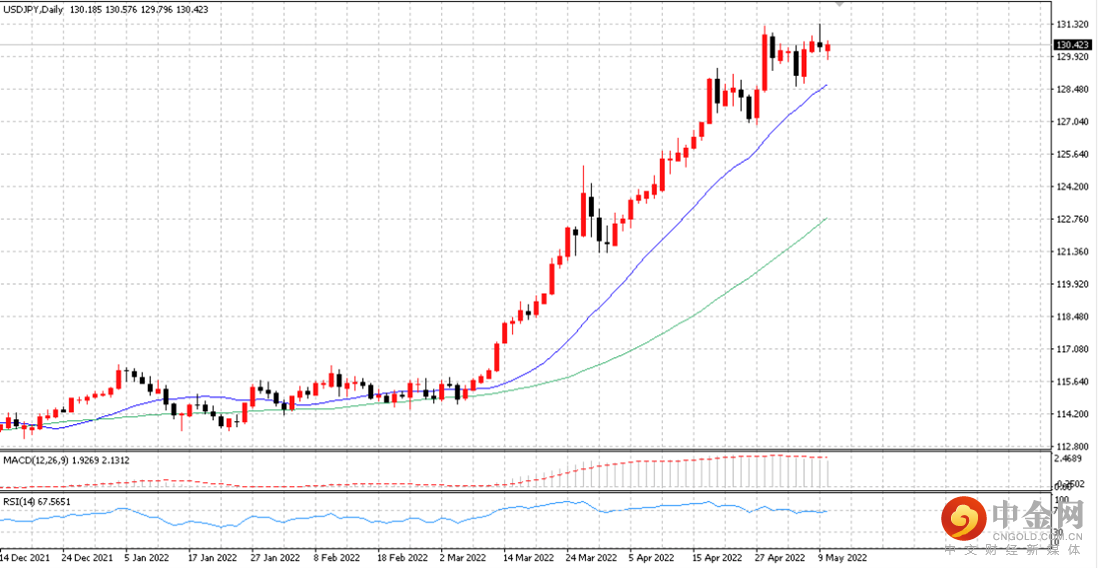
Task: Click the 129.920 price axis label
Action: pos(1071,57)
